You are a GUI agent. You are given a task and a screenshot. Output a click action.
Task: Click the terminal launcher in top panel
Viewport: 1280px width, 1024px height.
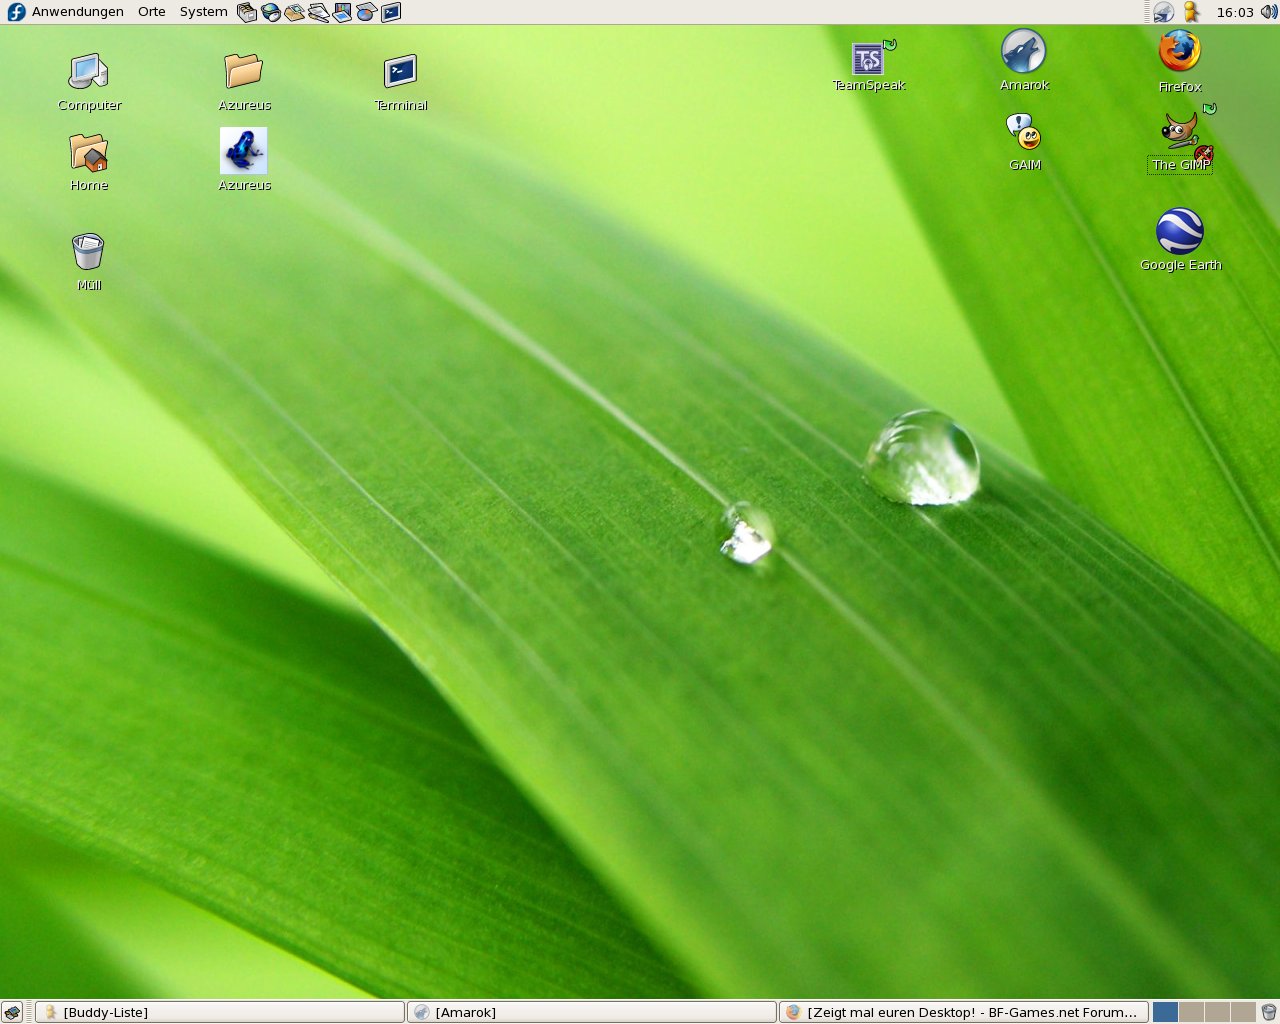[391, 12]
